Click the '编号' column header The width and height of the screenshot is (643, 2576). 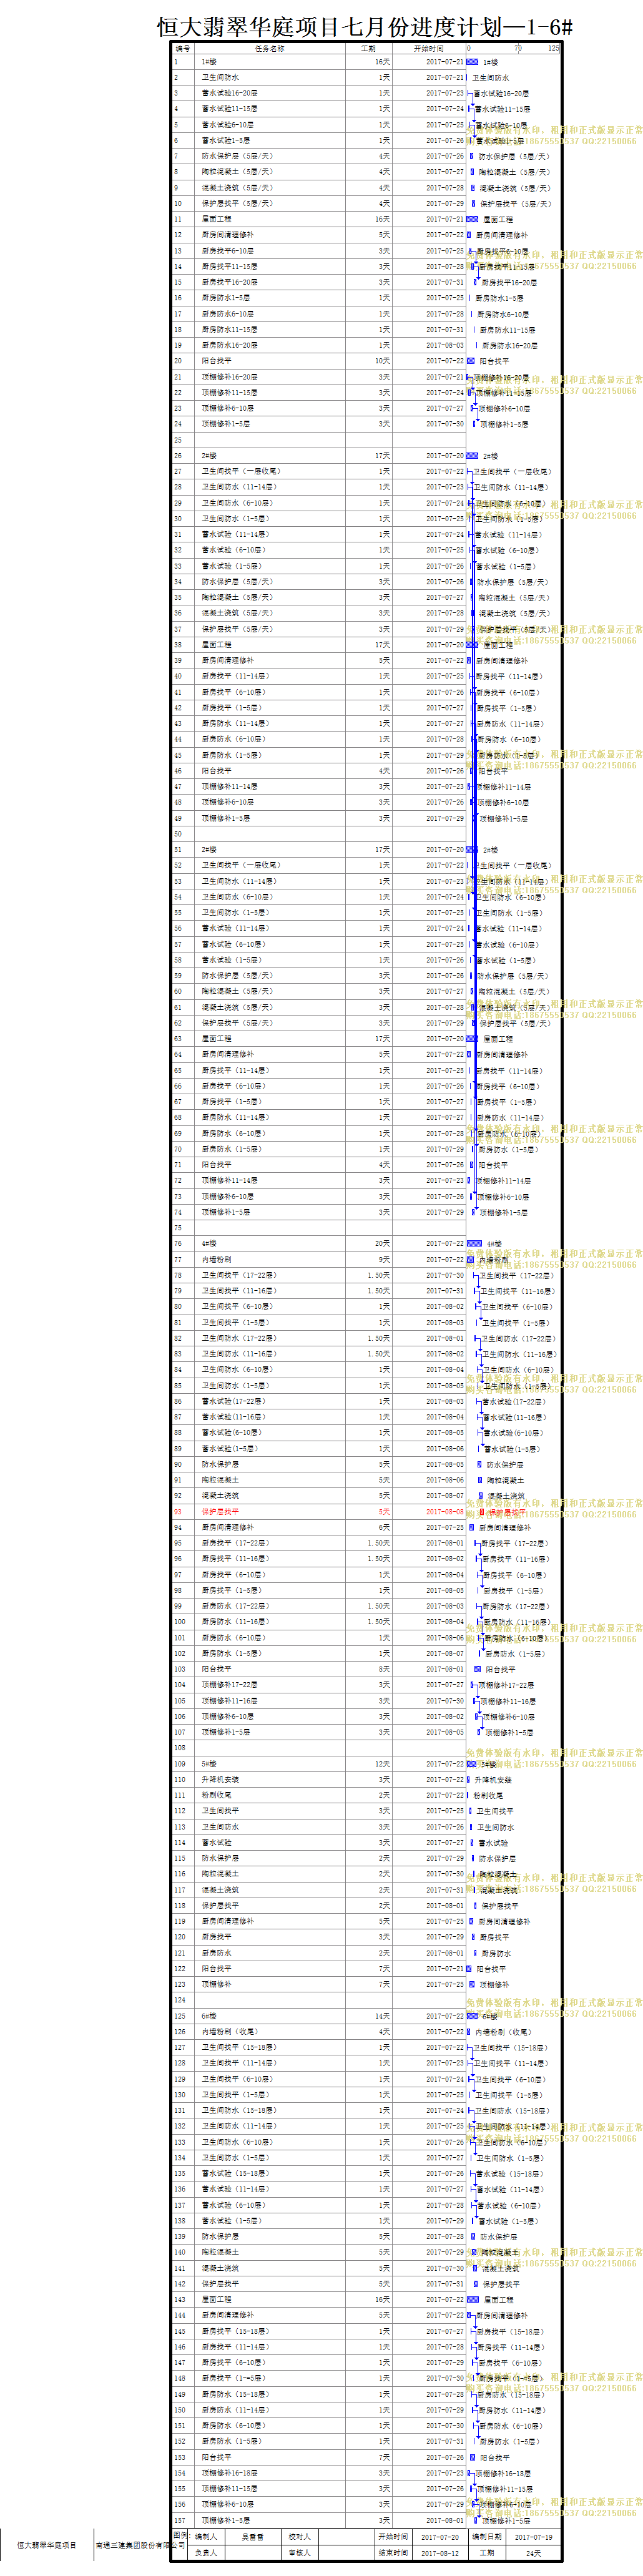coord(182,48)
